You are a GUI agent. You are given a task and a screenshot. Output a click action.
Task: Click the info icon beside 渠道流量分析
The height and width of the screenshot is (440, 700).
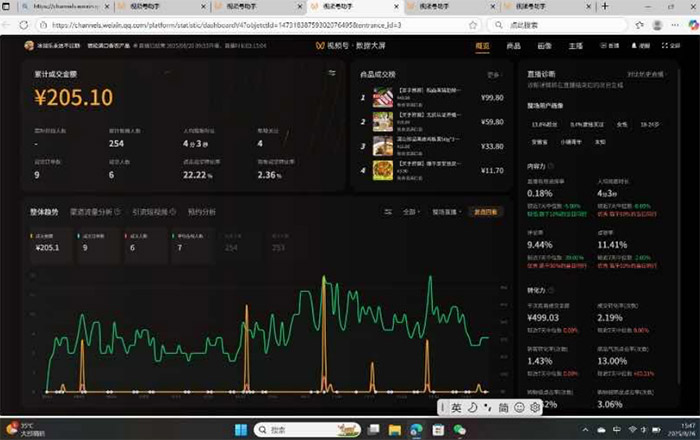click(x=118, y=212)
